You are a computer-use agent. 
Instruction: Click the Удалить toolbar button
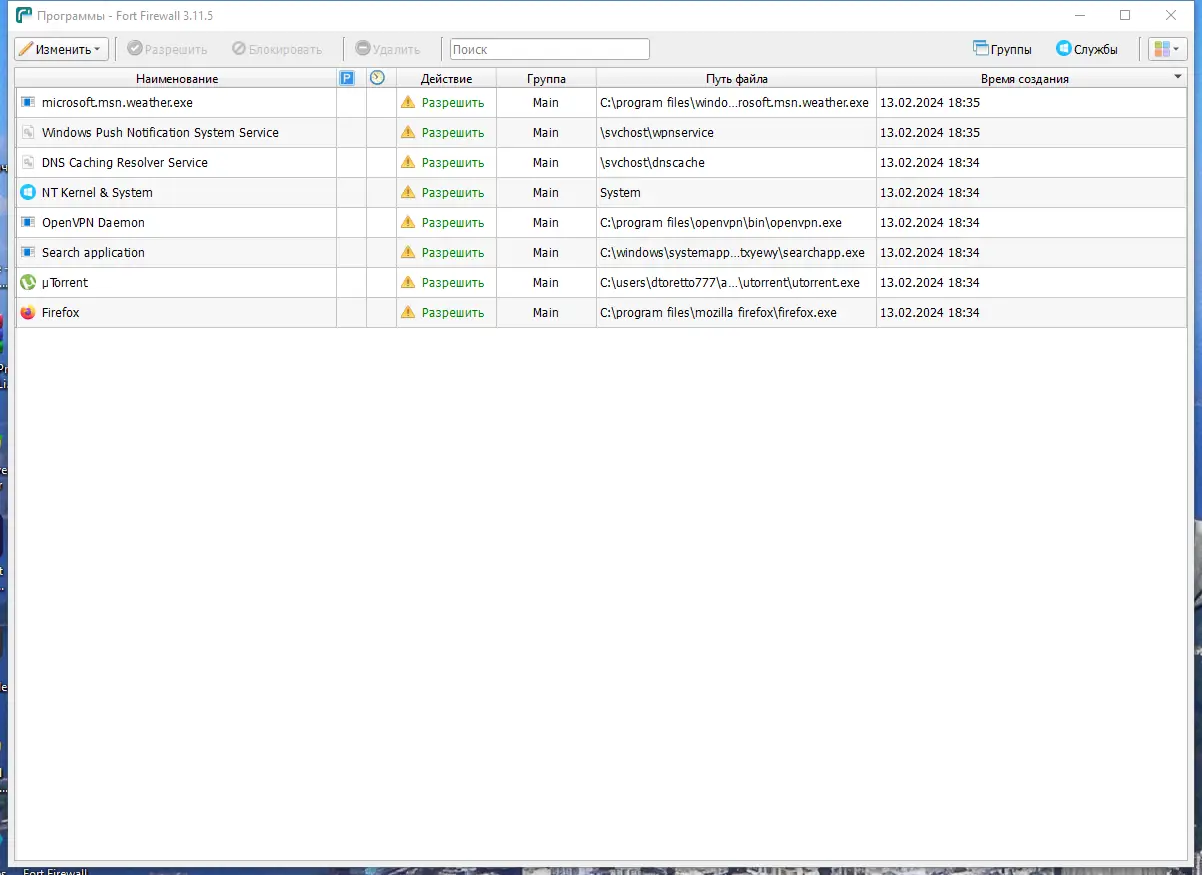coord(388,48)
